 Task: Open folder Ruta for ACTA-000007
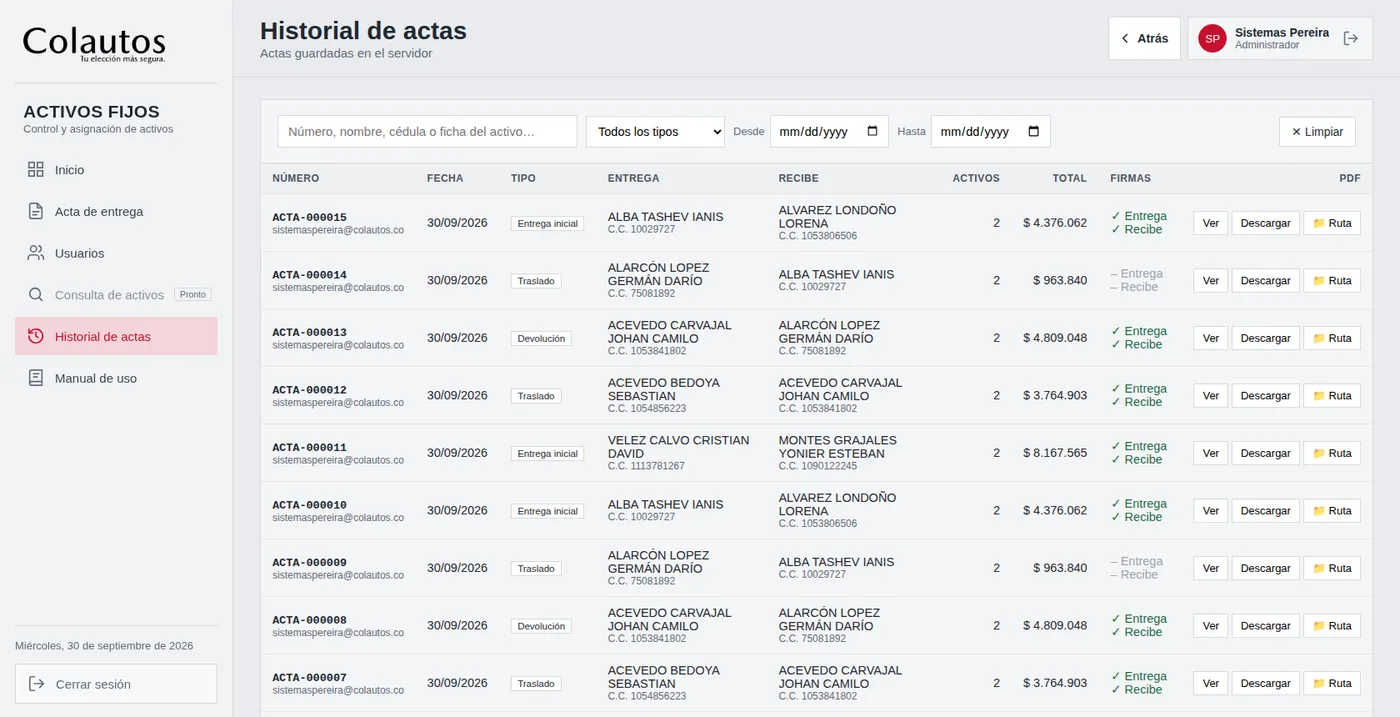click(1332, 684)
